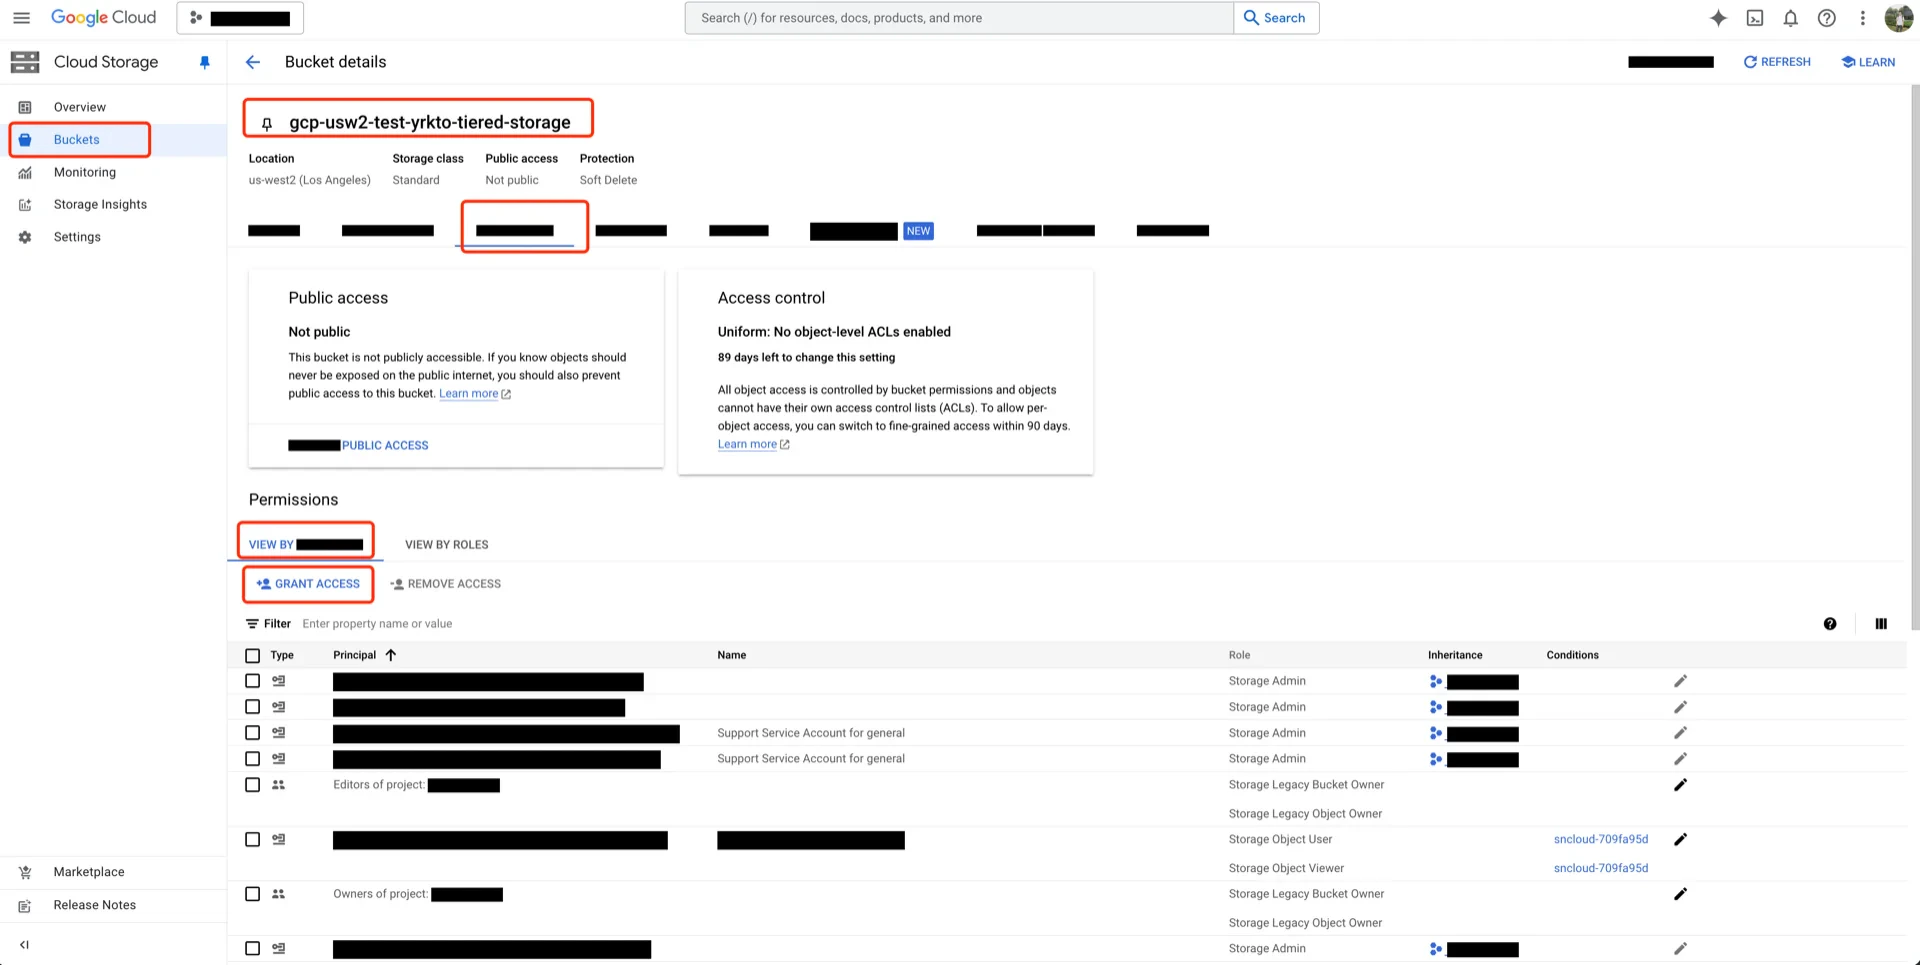Edit the Editors of project principal

pos(1680,785)
